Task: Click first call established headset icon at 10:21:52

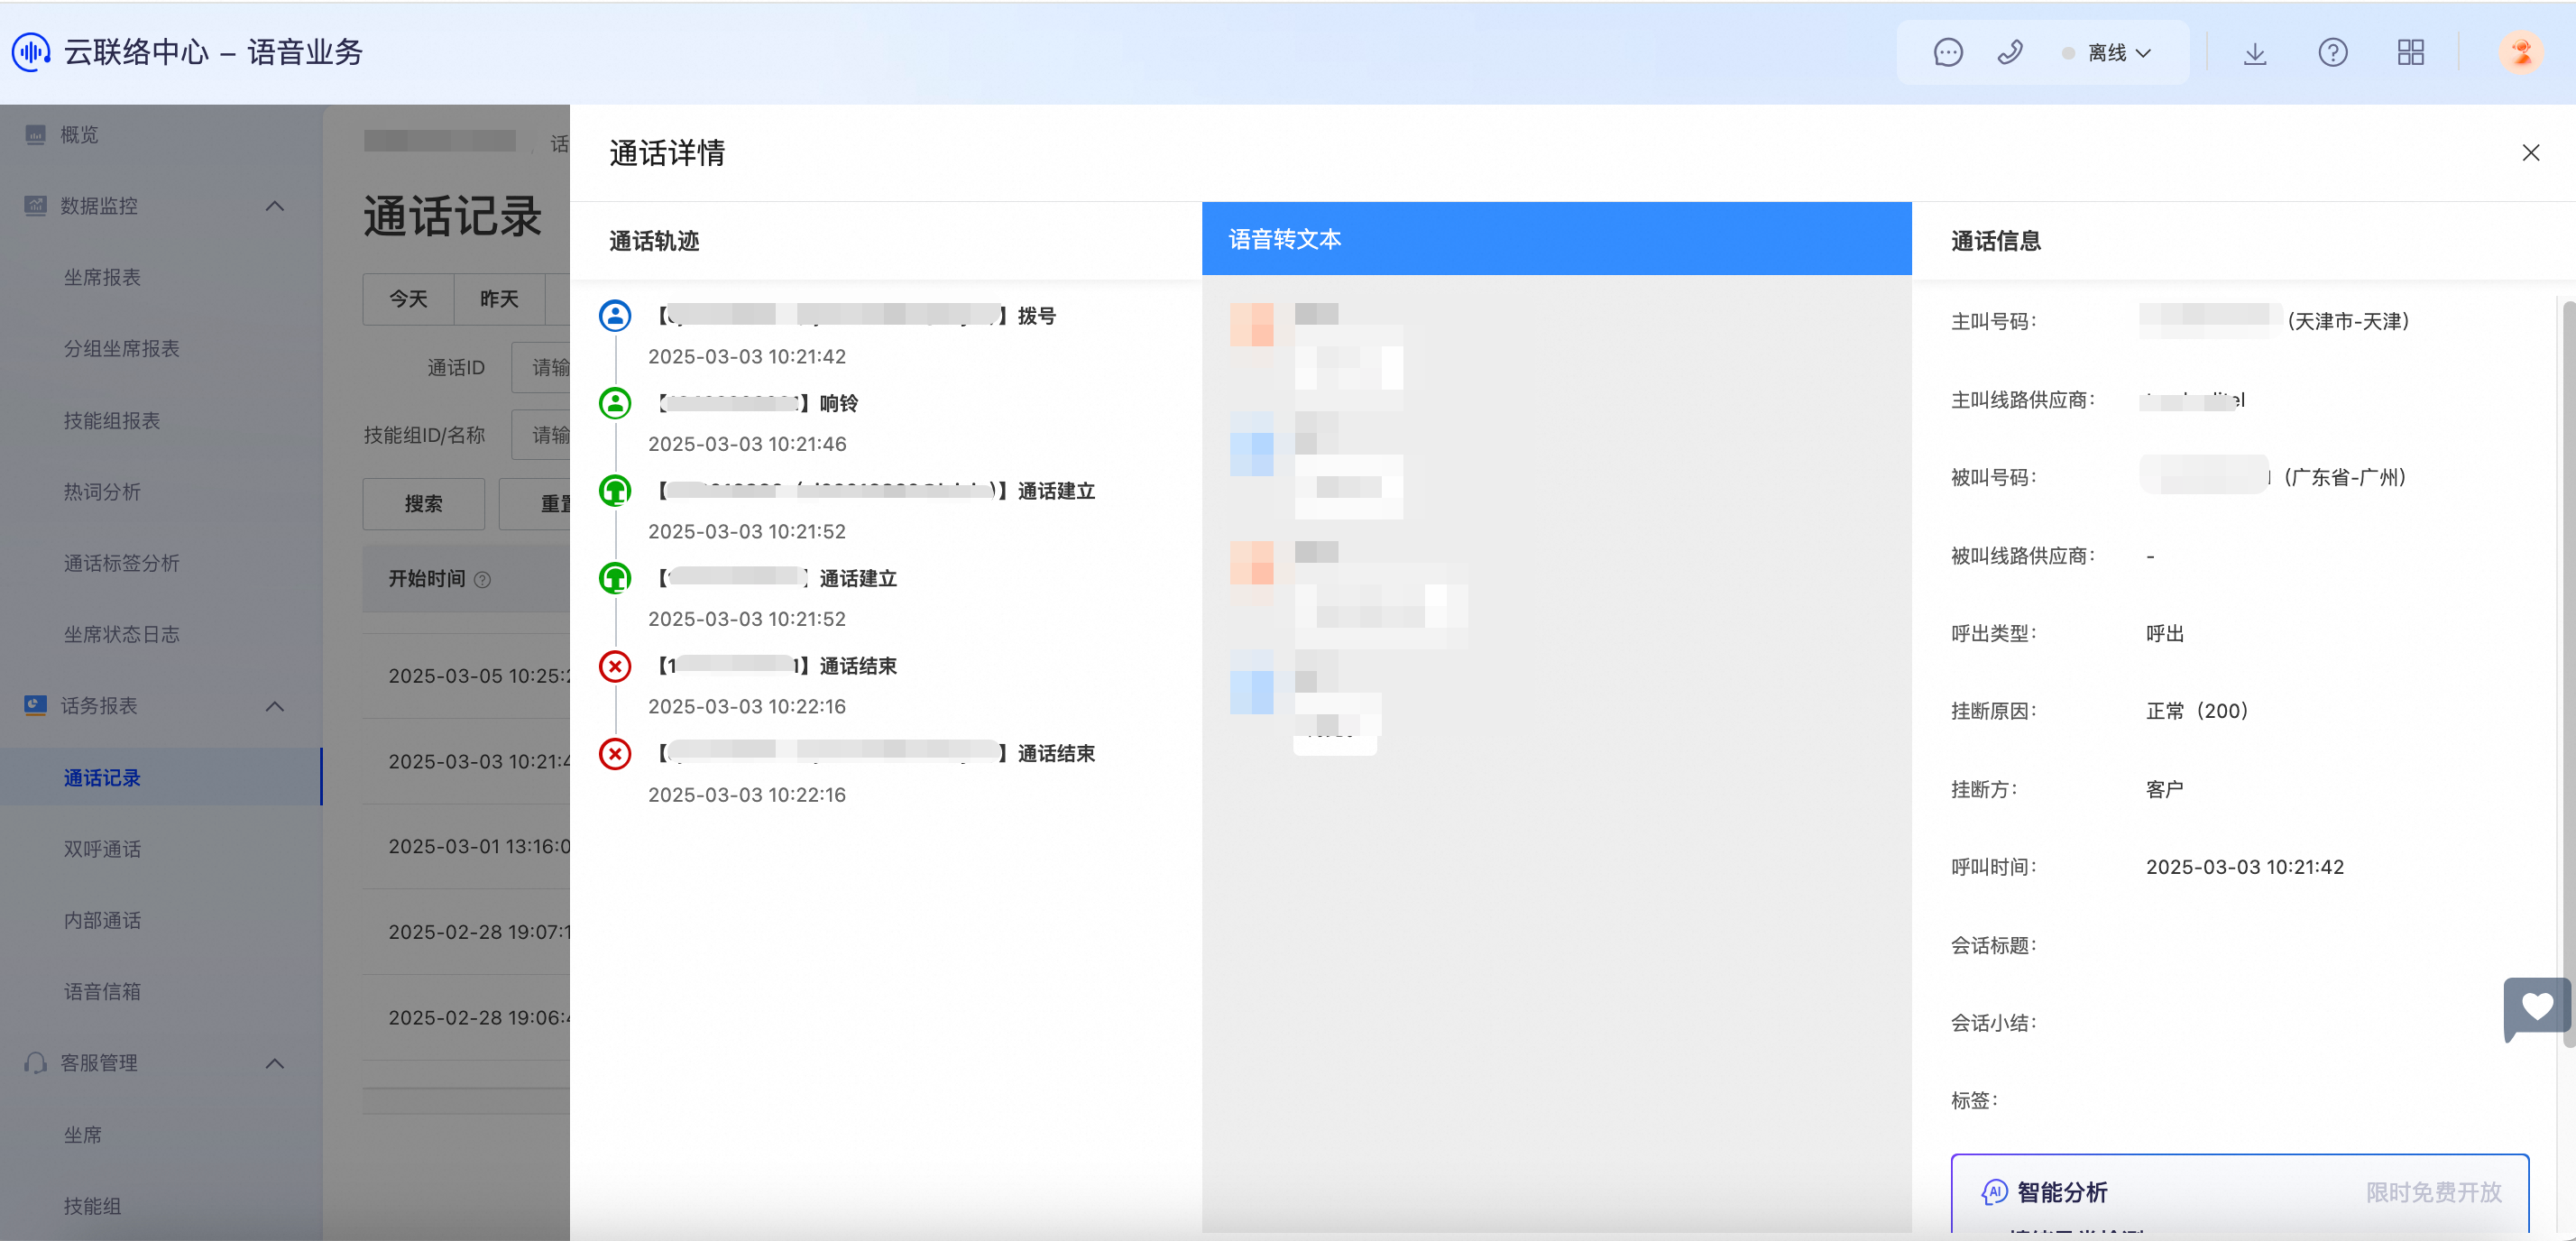Action: tap(615, 491)
